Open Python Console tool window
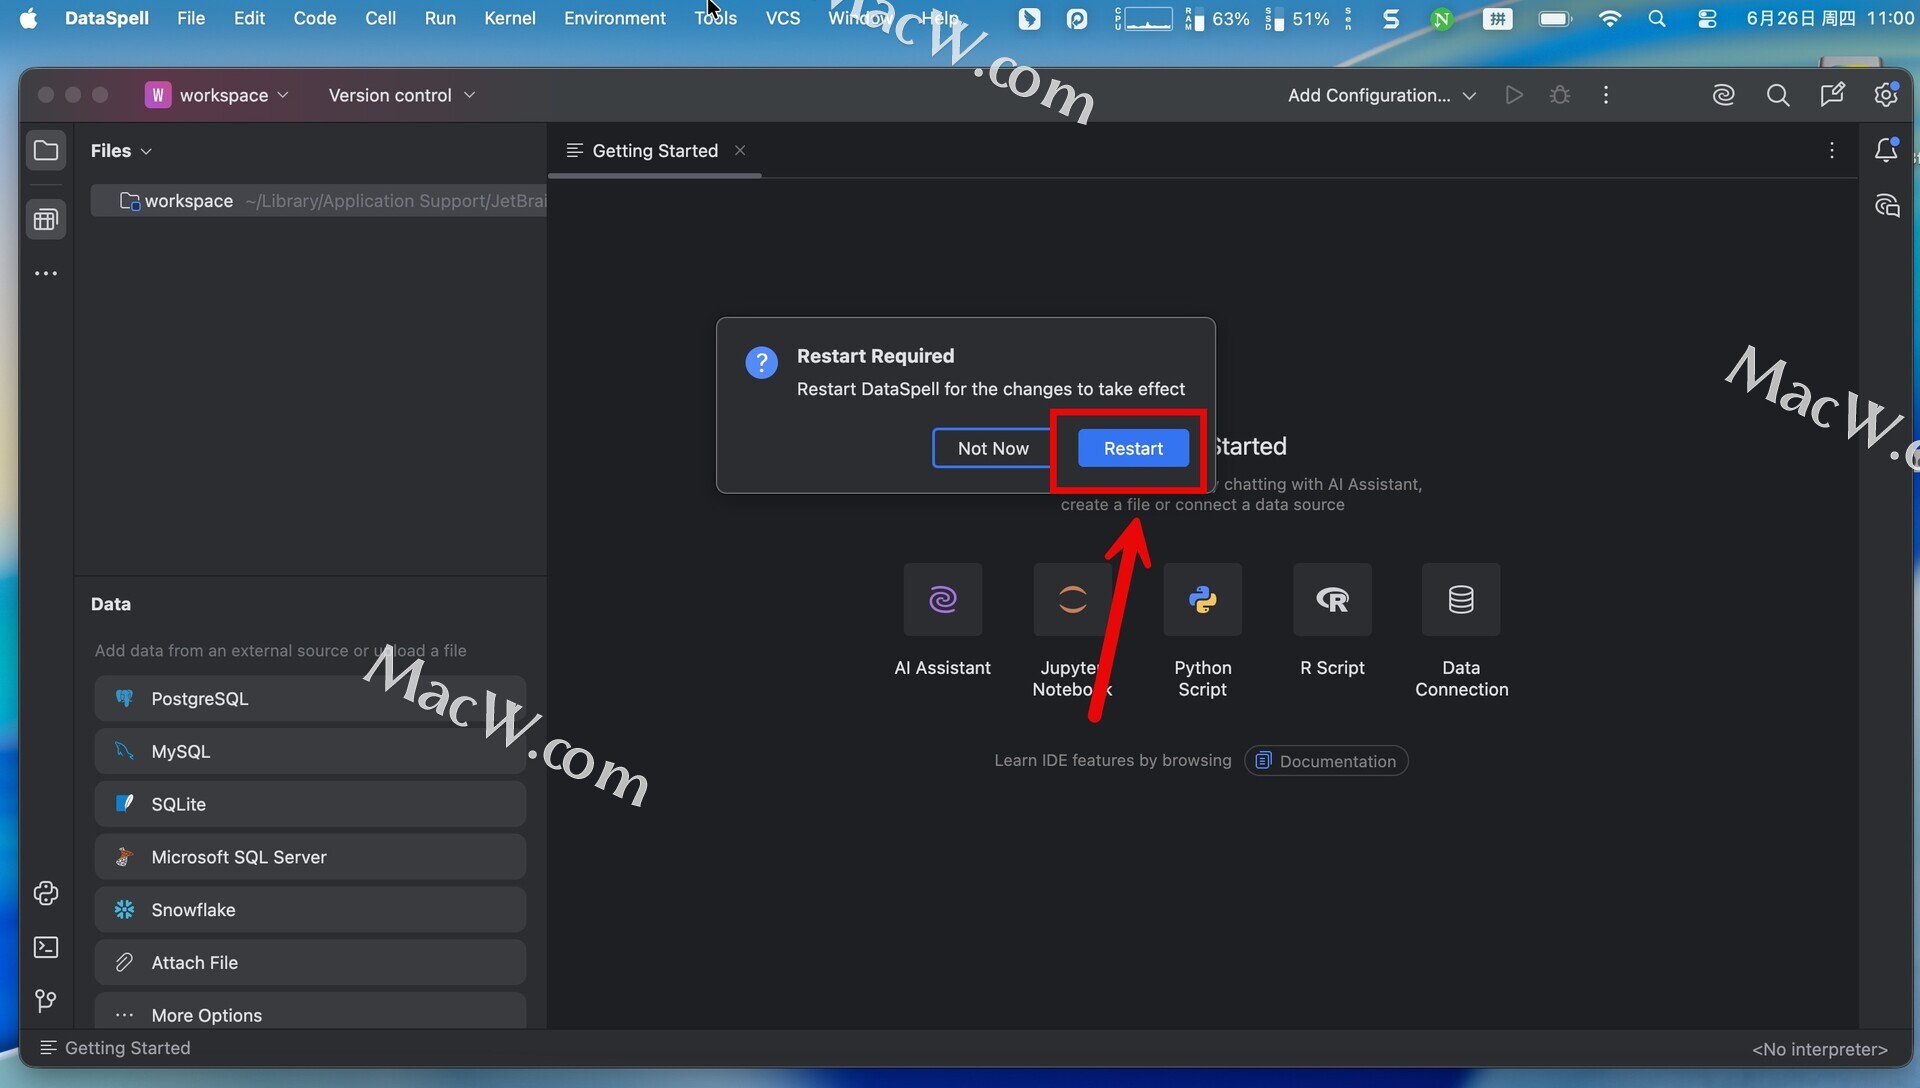This screenshot has height=1088, width=1920. click(46, 893)
